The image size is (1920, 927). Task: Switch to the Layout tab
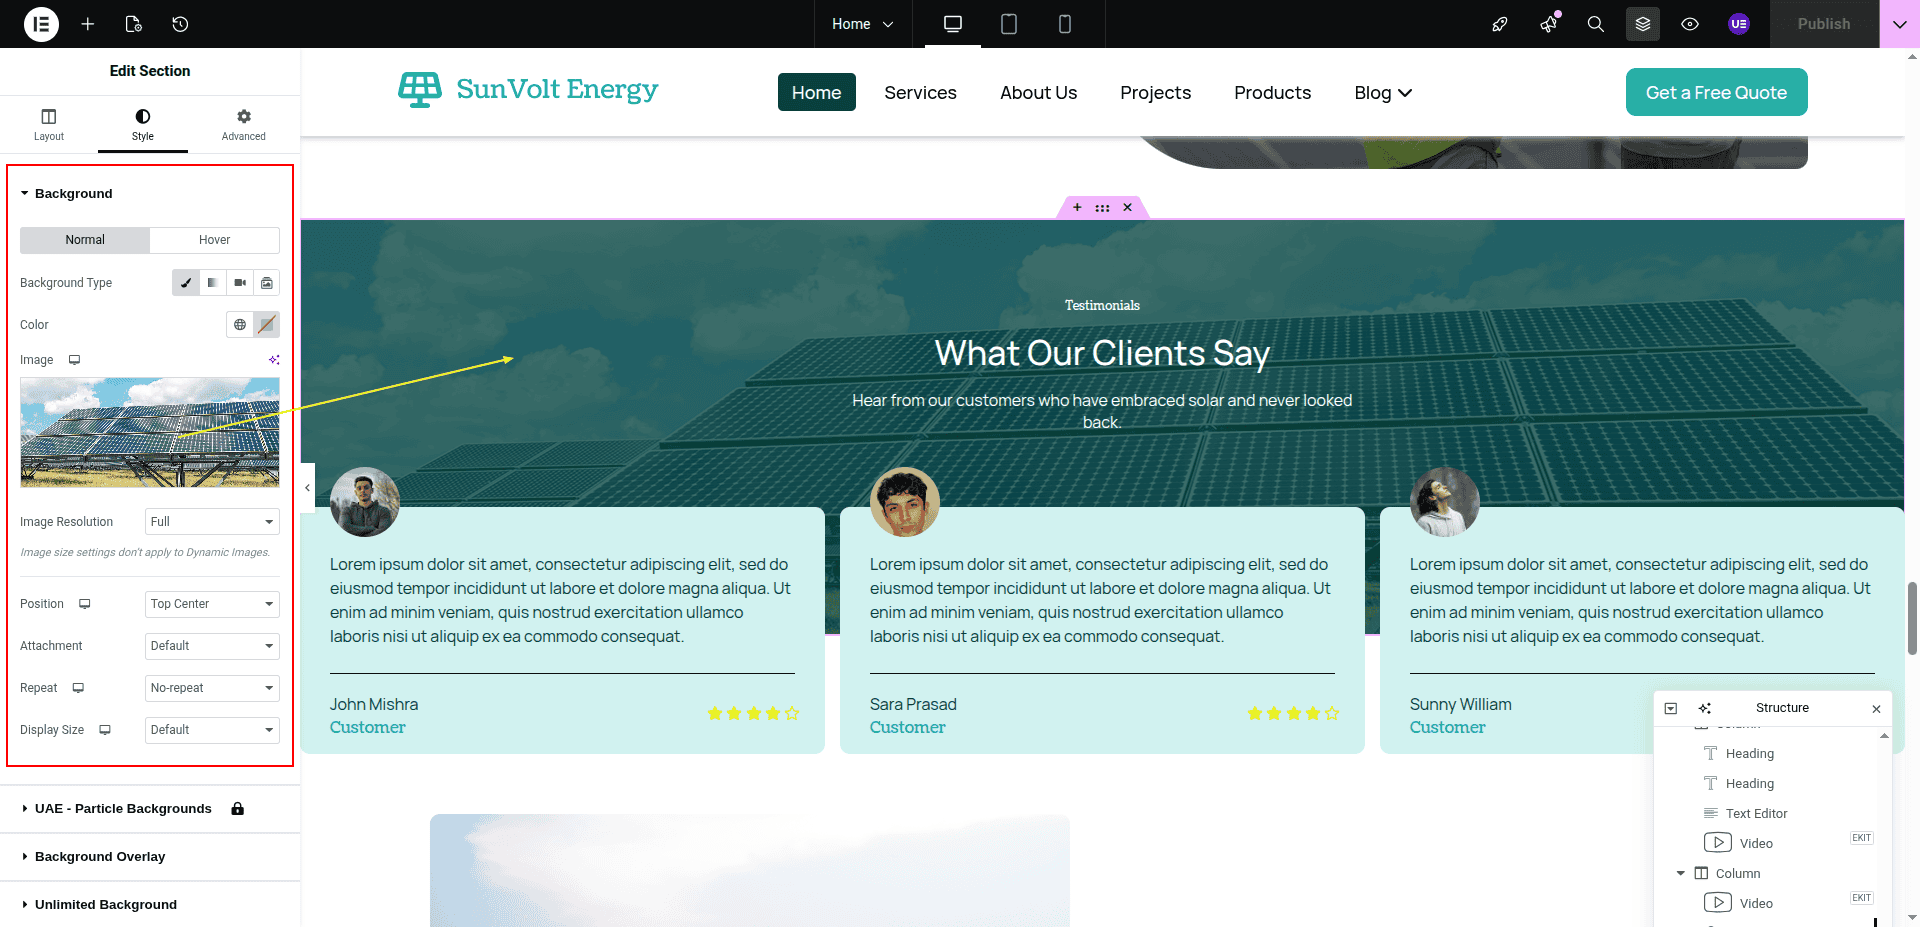click(x=48, y=125)
